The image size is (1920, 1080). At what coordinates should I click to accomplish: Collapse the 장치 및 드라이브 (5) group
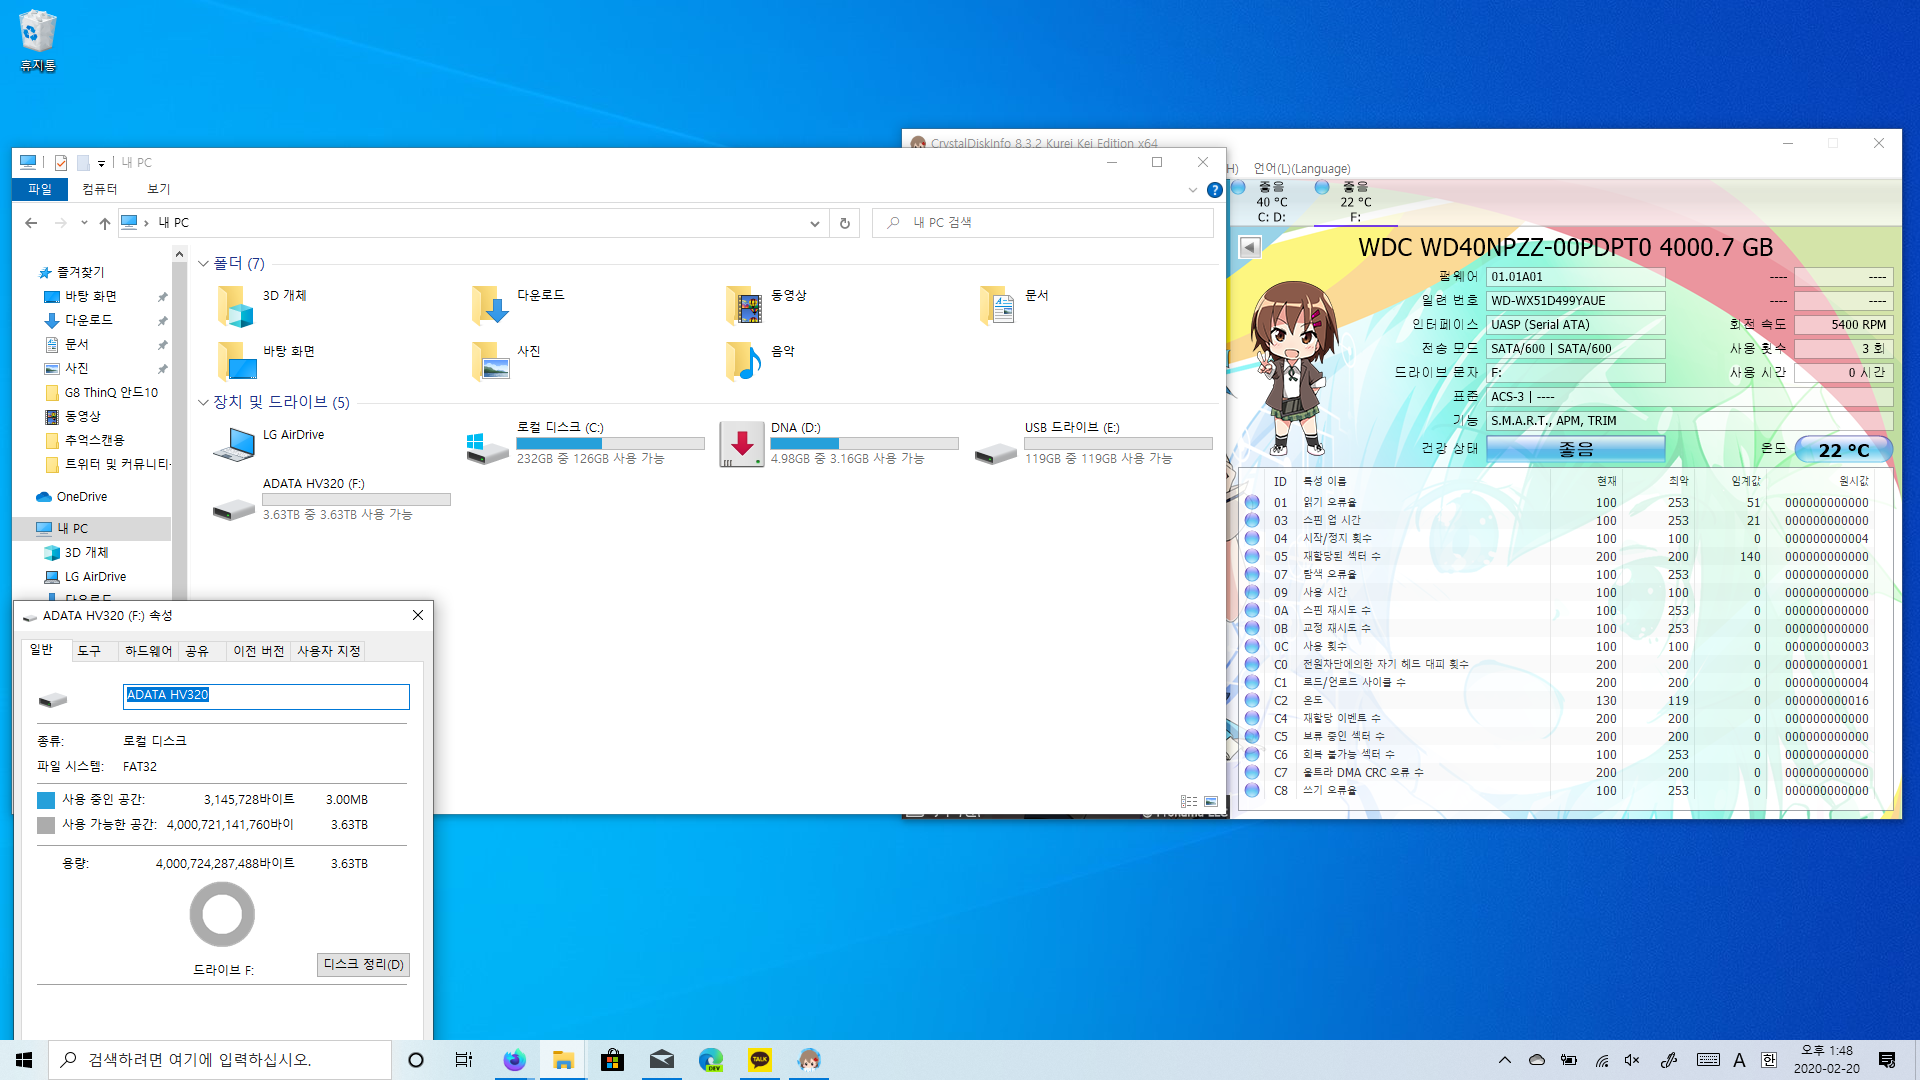203,402
